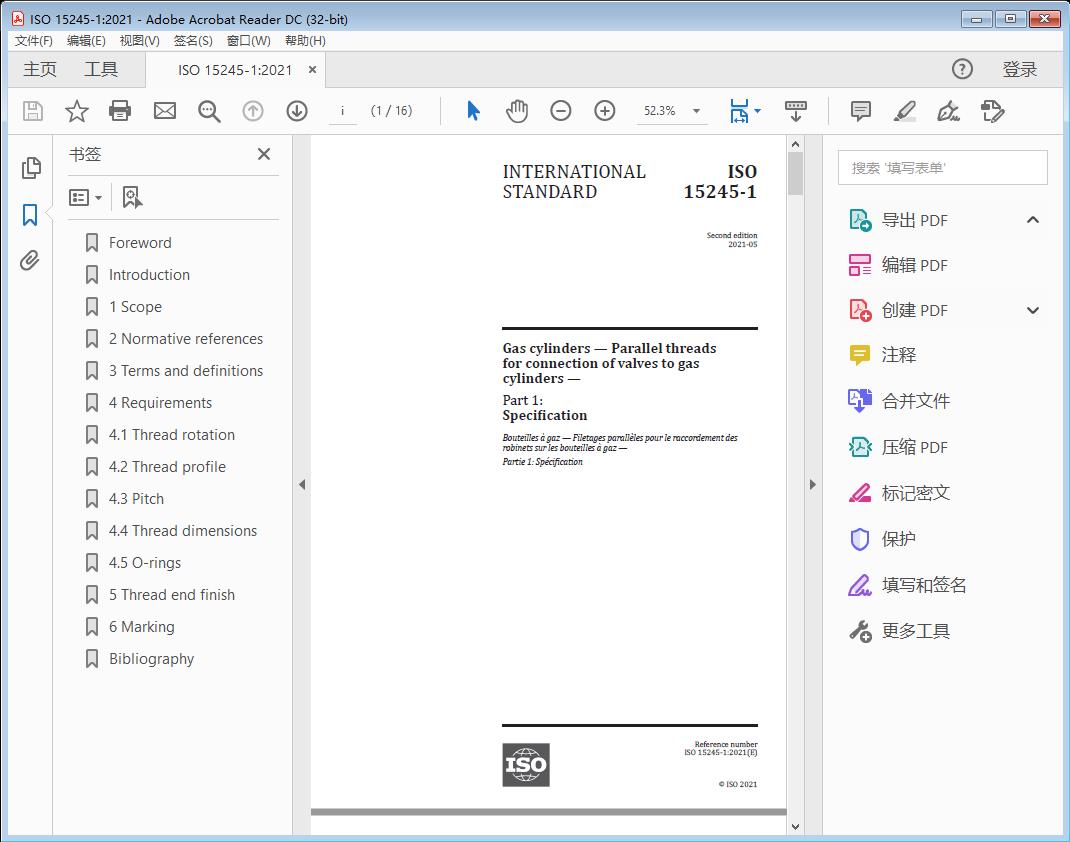Open the 4.4 Thread dimensions bookmark
Viewport: 1070px width, 842px height.
click(x=183, y=531)
